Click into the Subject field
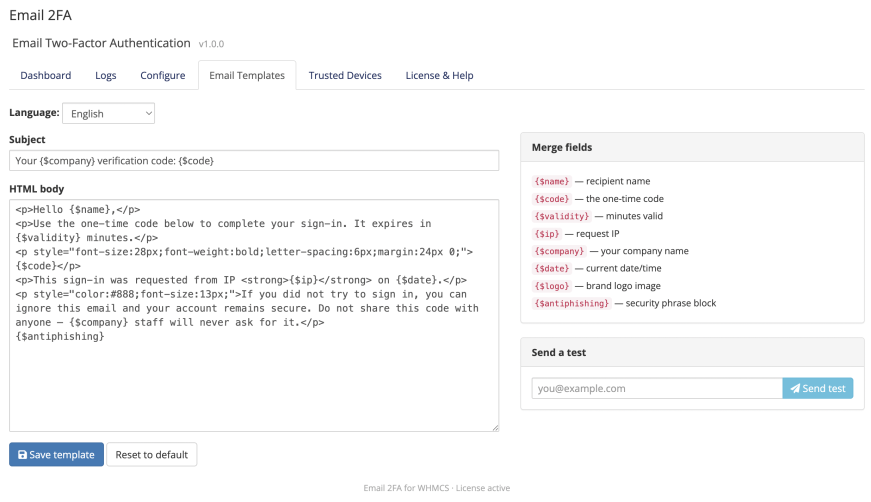 (254, 160)
